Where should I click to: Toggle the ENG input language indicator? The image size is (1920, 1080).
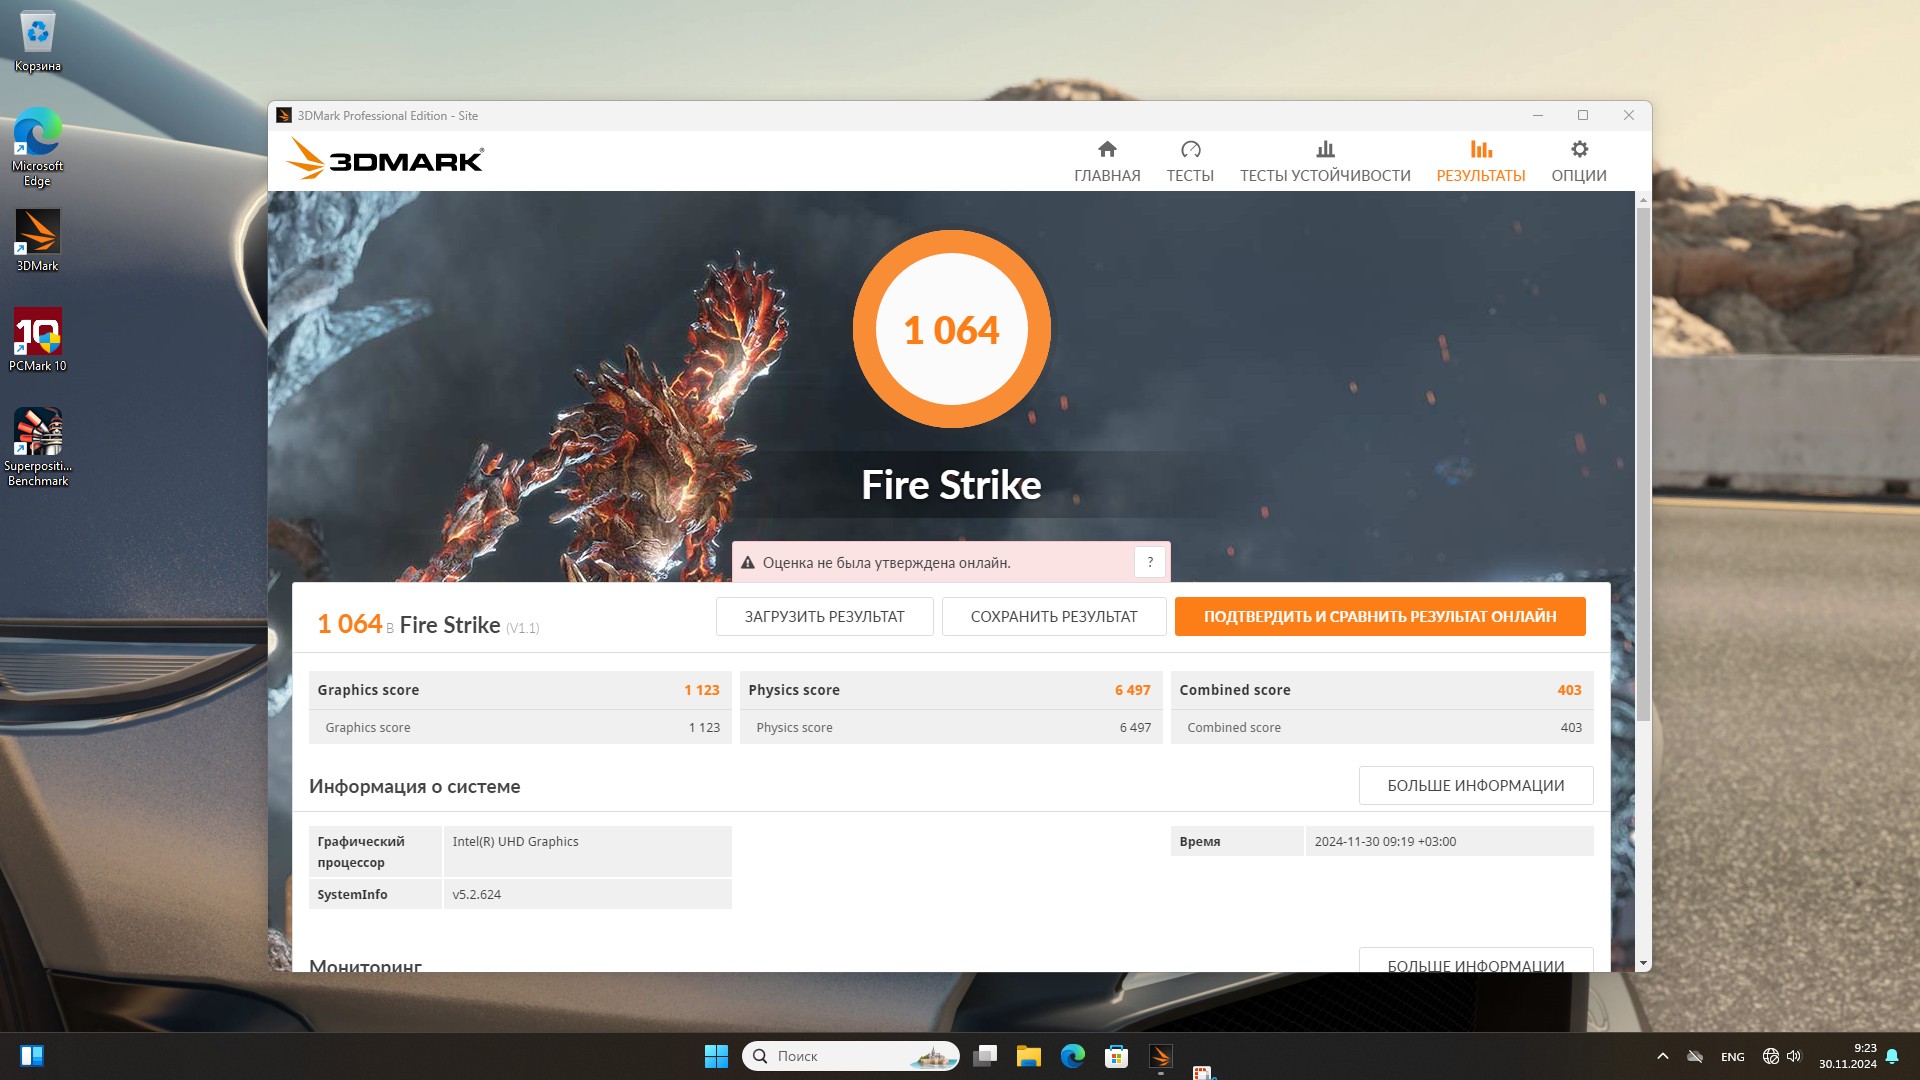[1732, 1057]
